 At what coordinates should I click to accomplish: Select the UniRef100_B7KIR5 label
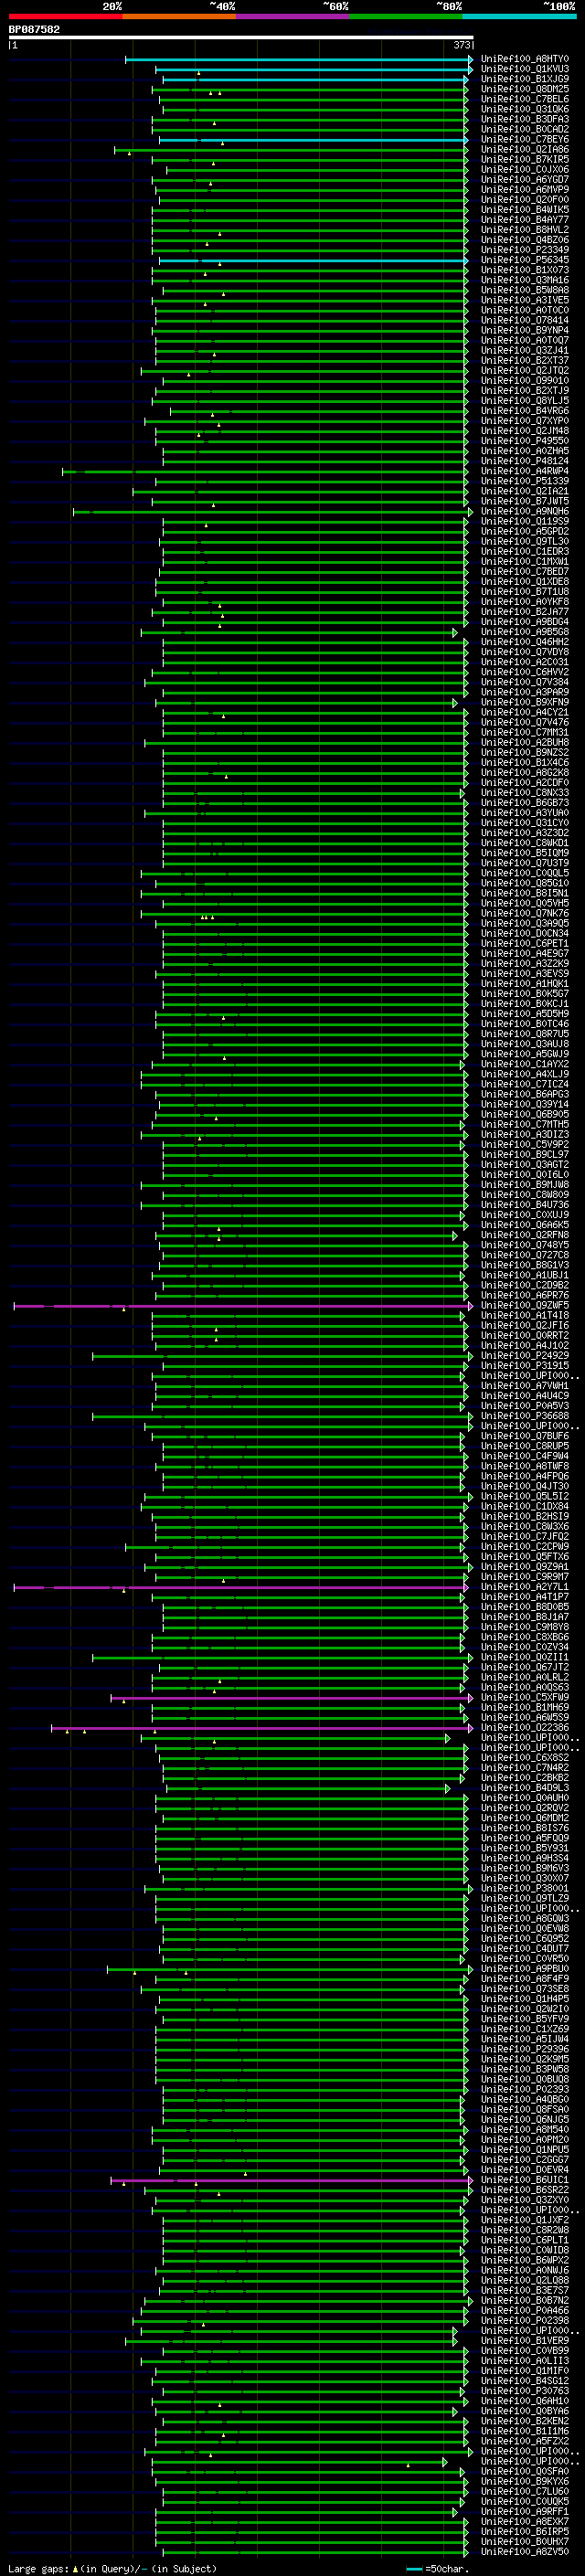click(x=525, y=160)
